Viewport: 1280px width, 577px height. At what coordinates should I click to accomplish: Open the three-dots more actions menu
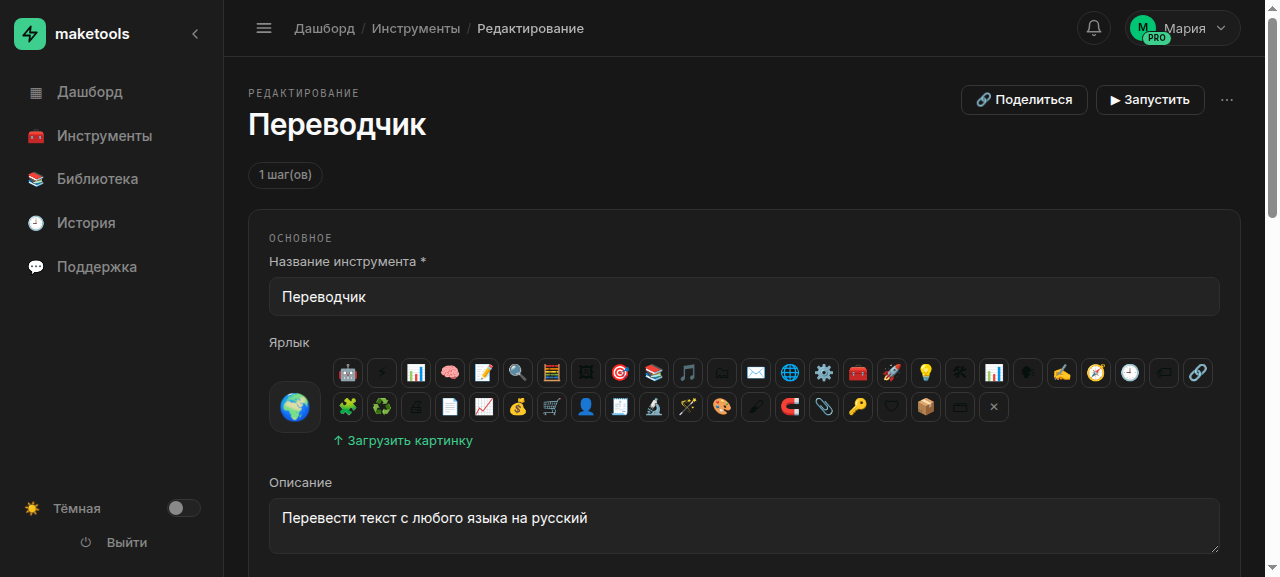[1227, 100]
